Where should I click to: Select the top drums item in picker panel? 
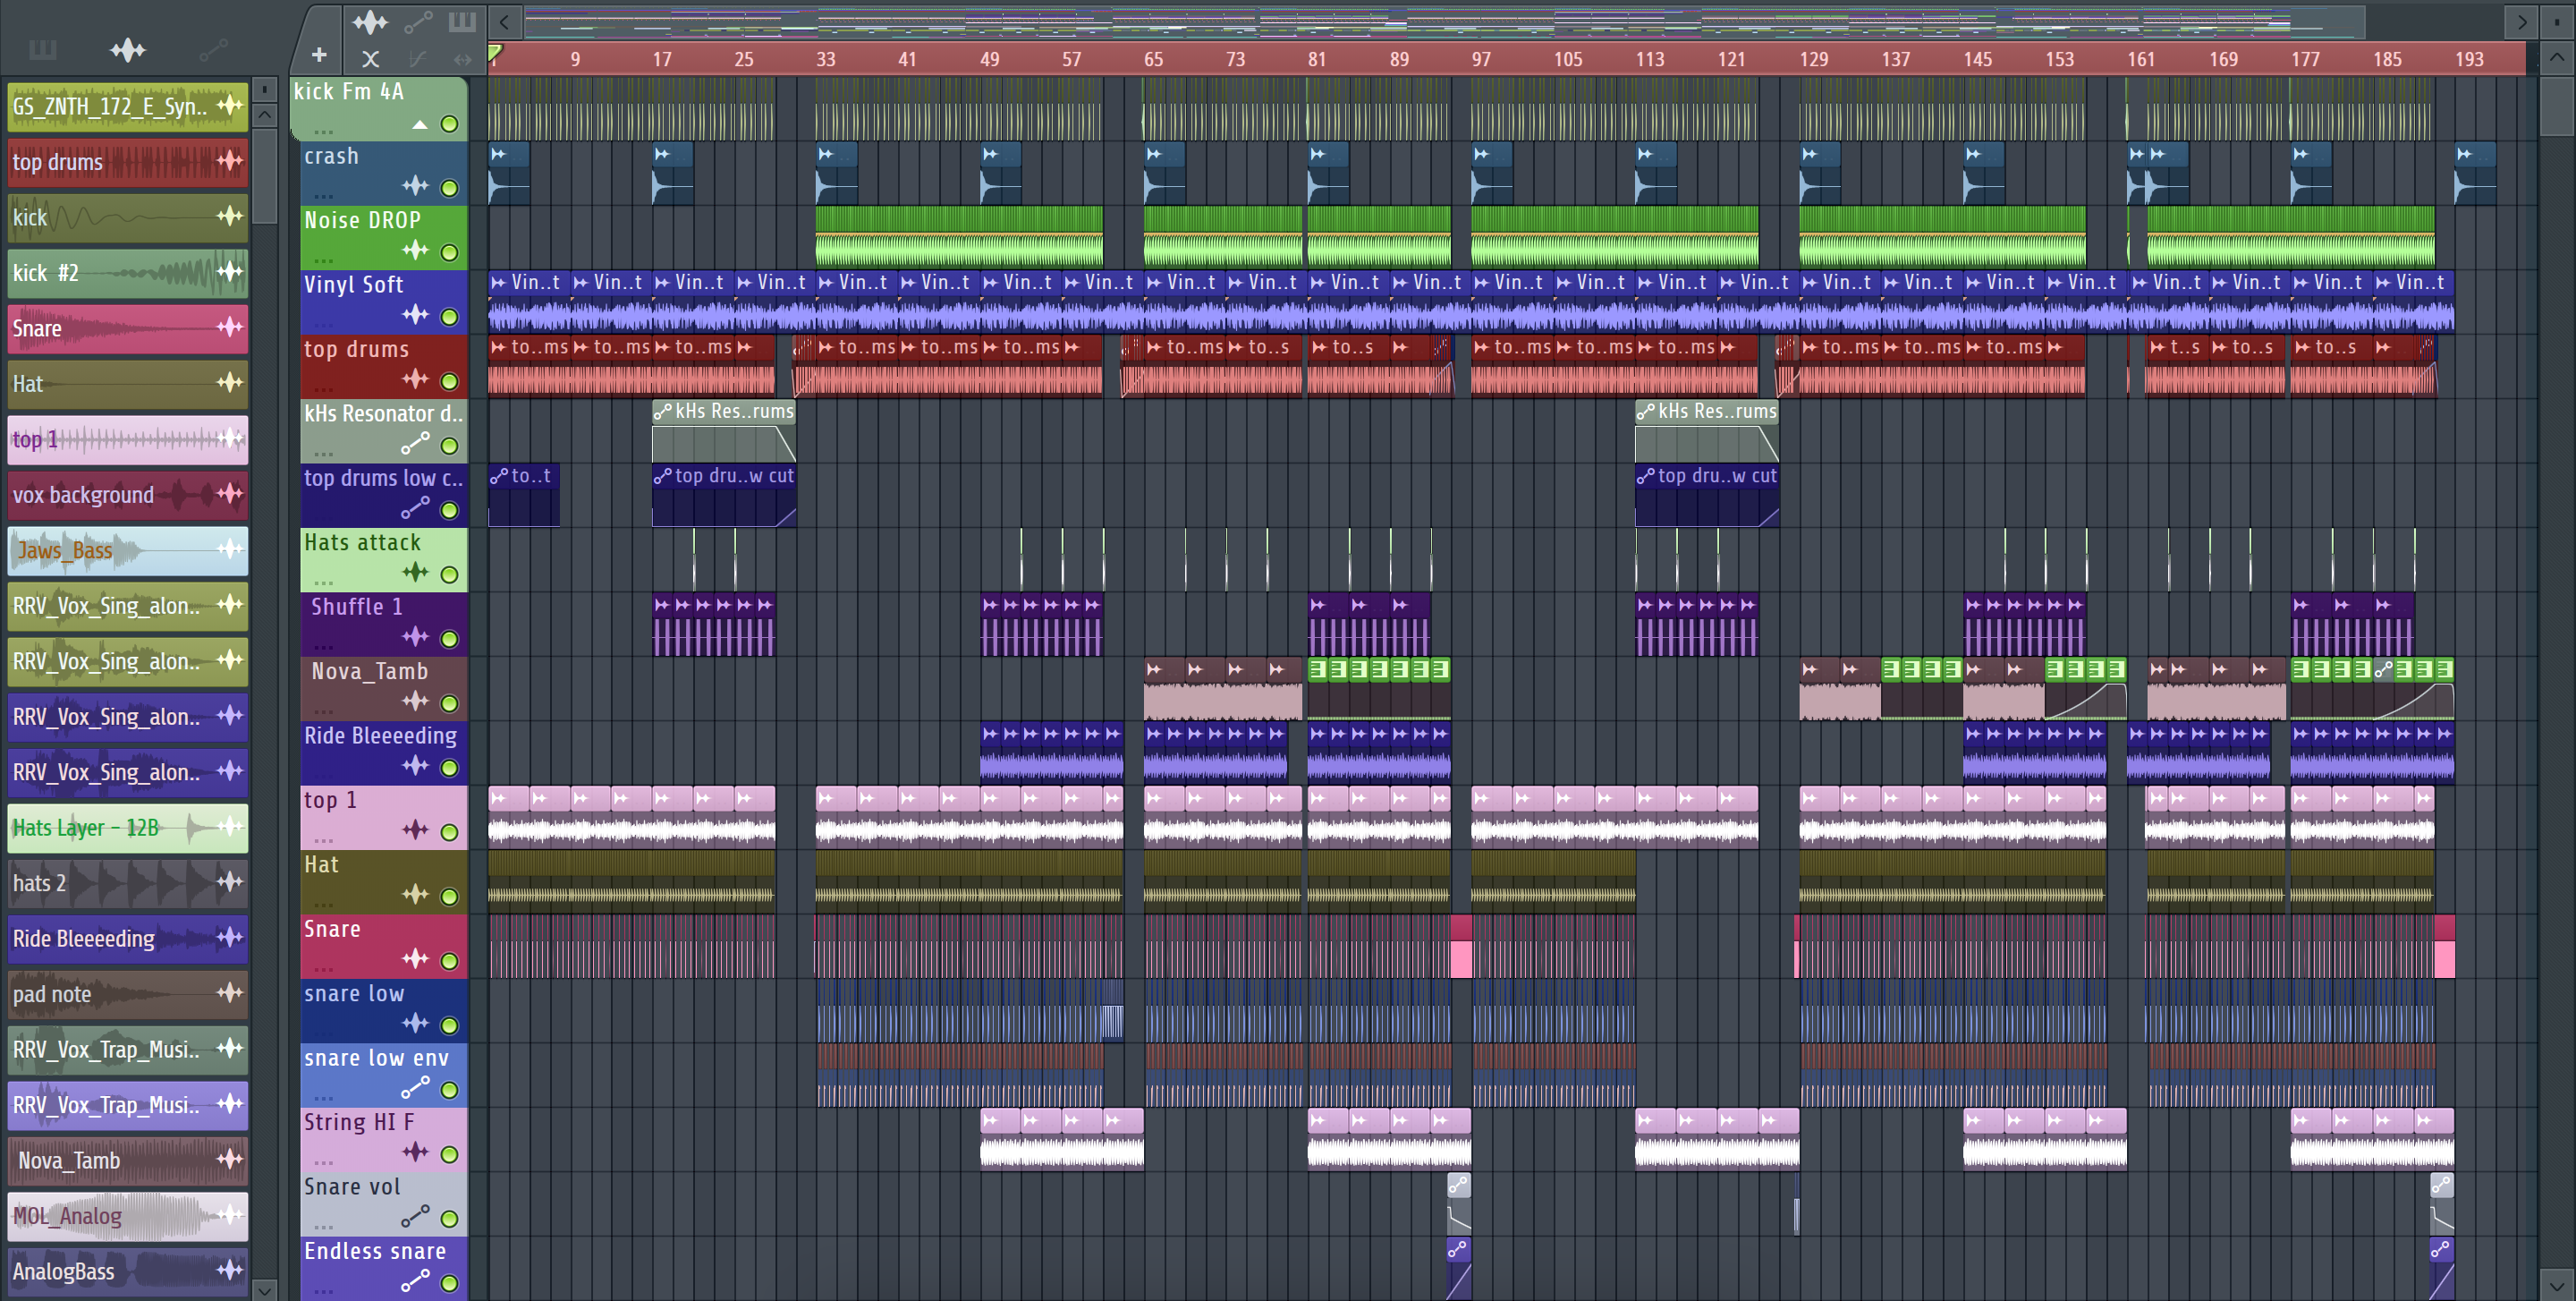tap(128, 161)
